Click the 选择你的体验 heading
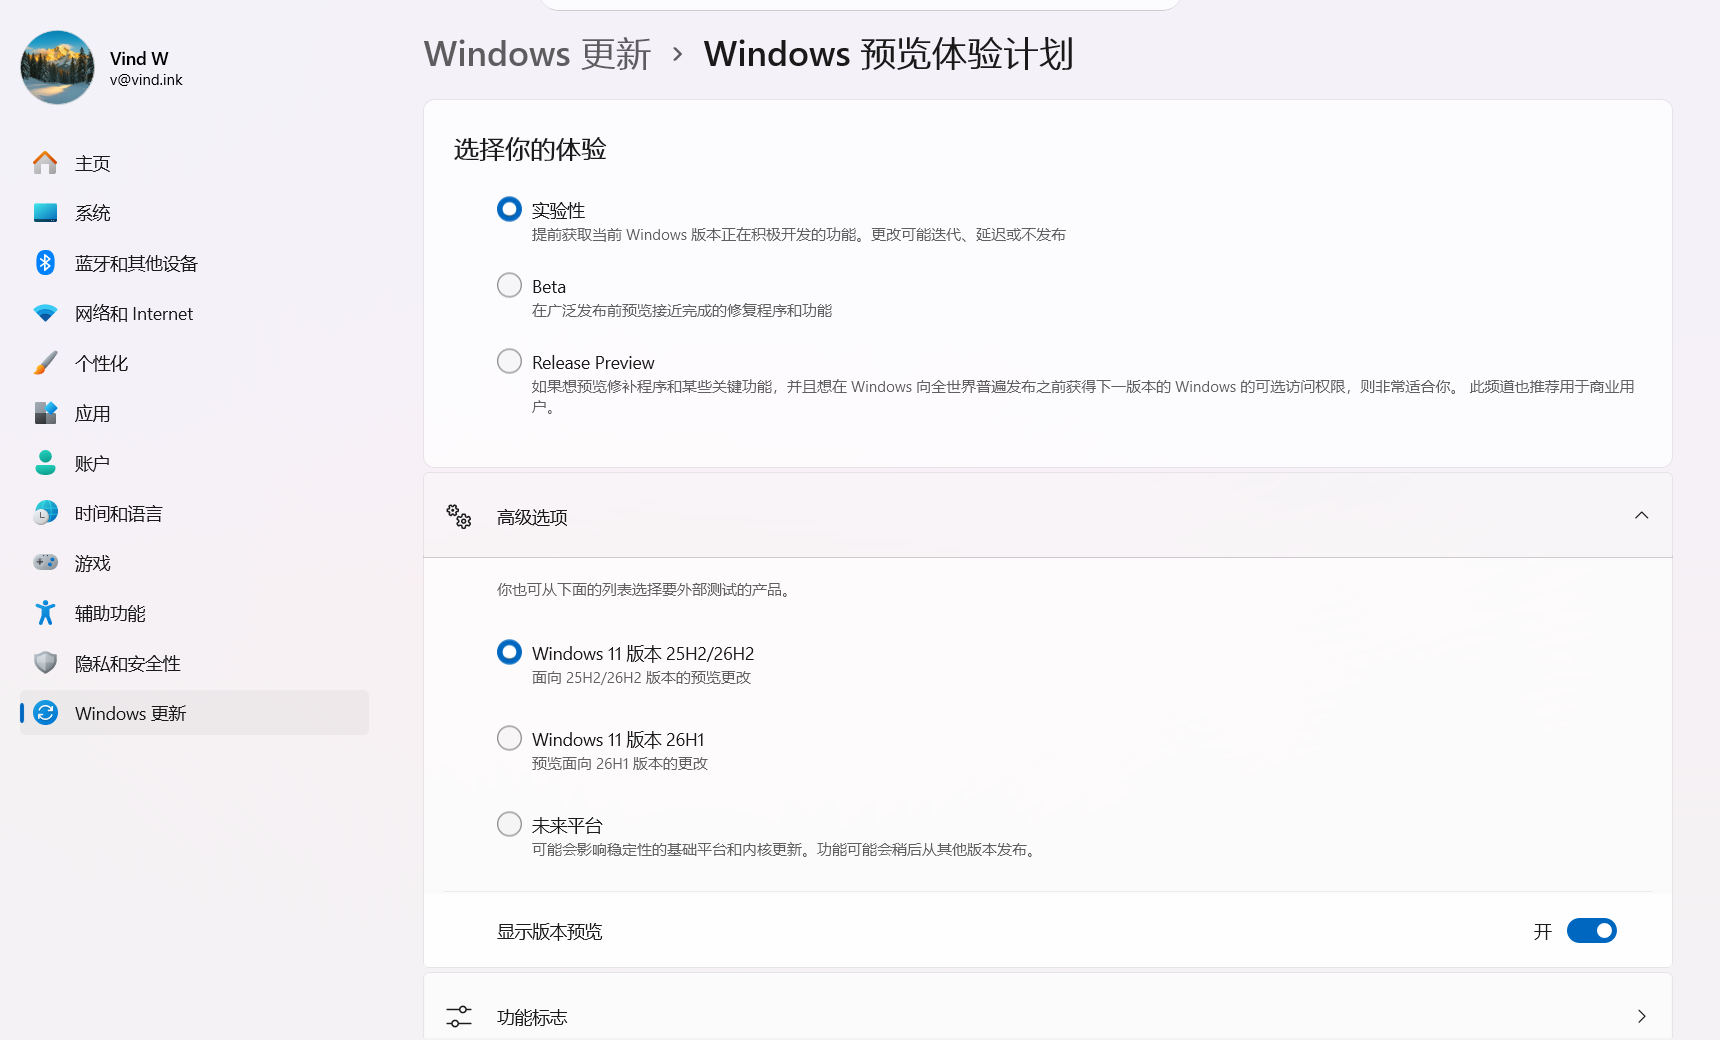Viewport: 1720px width, 1040px height. pos(530,150)
